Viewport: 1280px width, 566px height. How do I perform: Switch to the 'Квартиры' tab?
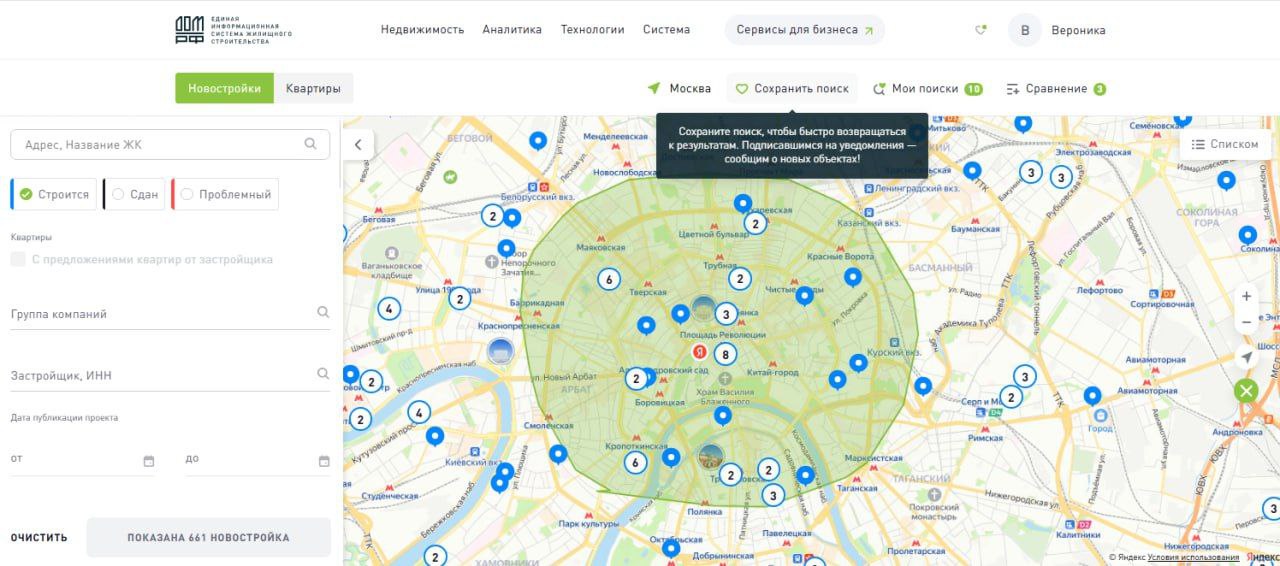[313, 88]
